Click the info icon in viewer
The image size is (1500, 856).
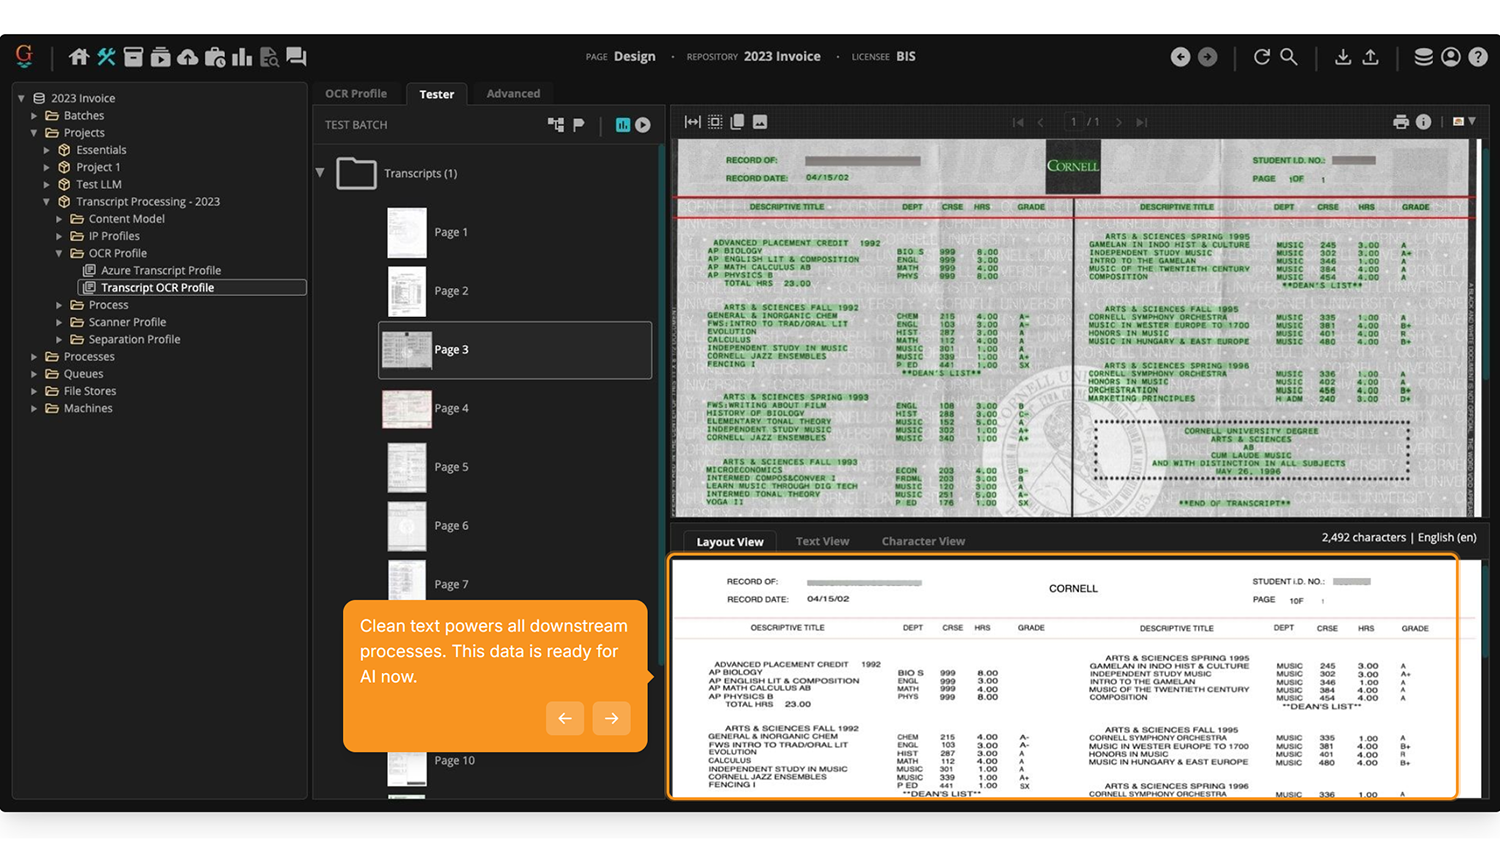[1424, 122]
